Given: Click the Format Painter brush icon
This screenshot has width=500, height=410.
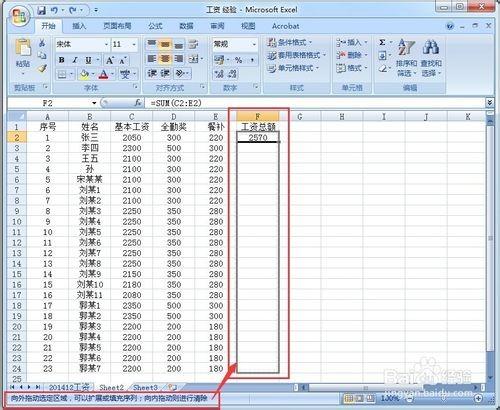Looking at the screenshot, I should pos(42,69).
